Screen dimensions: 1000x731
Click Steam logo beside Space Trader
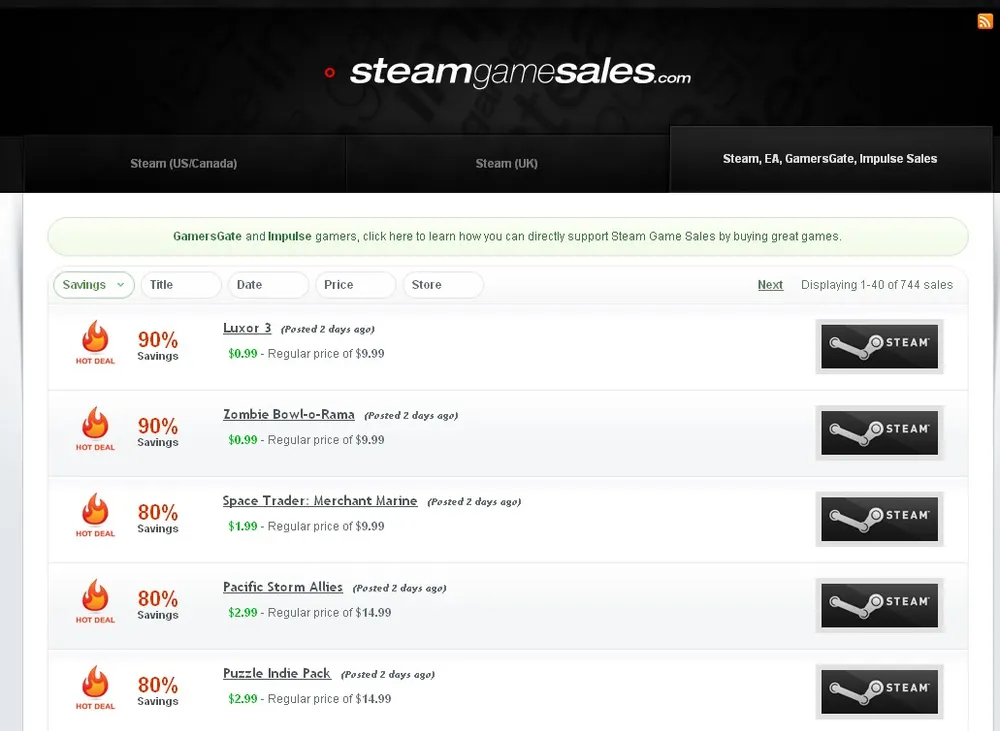coord(879,519)
